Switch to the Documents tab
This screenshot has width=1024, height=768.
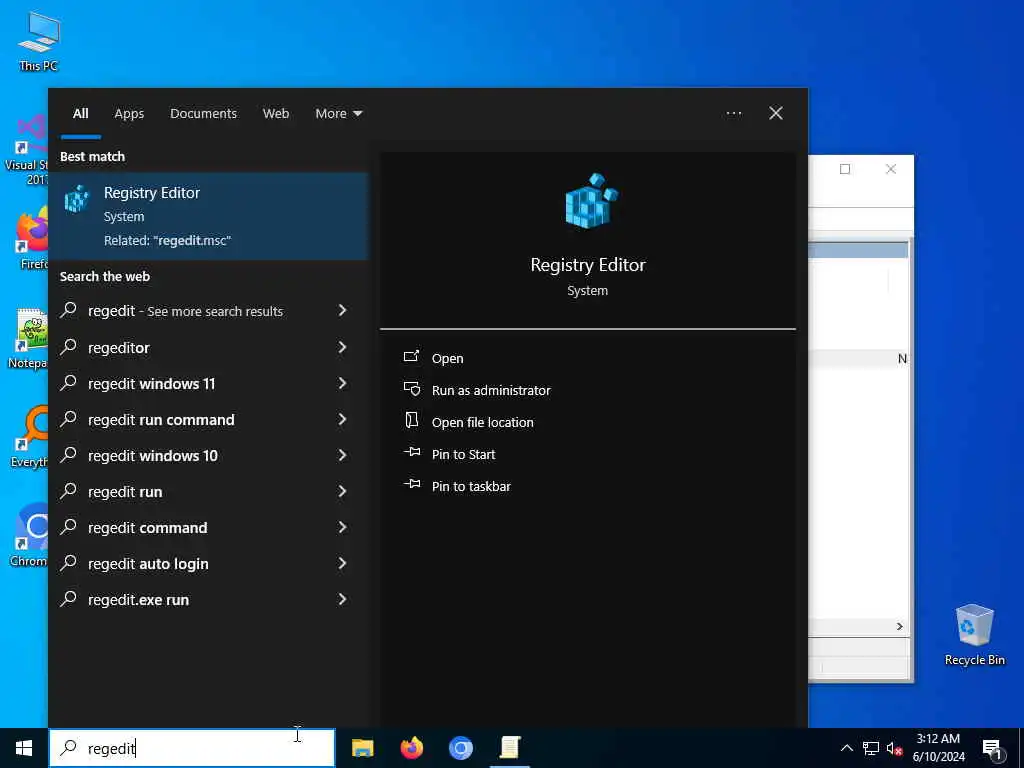(203, 114)
